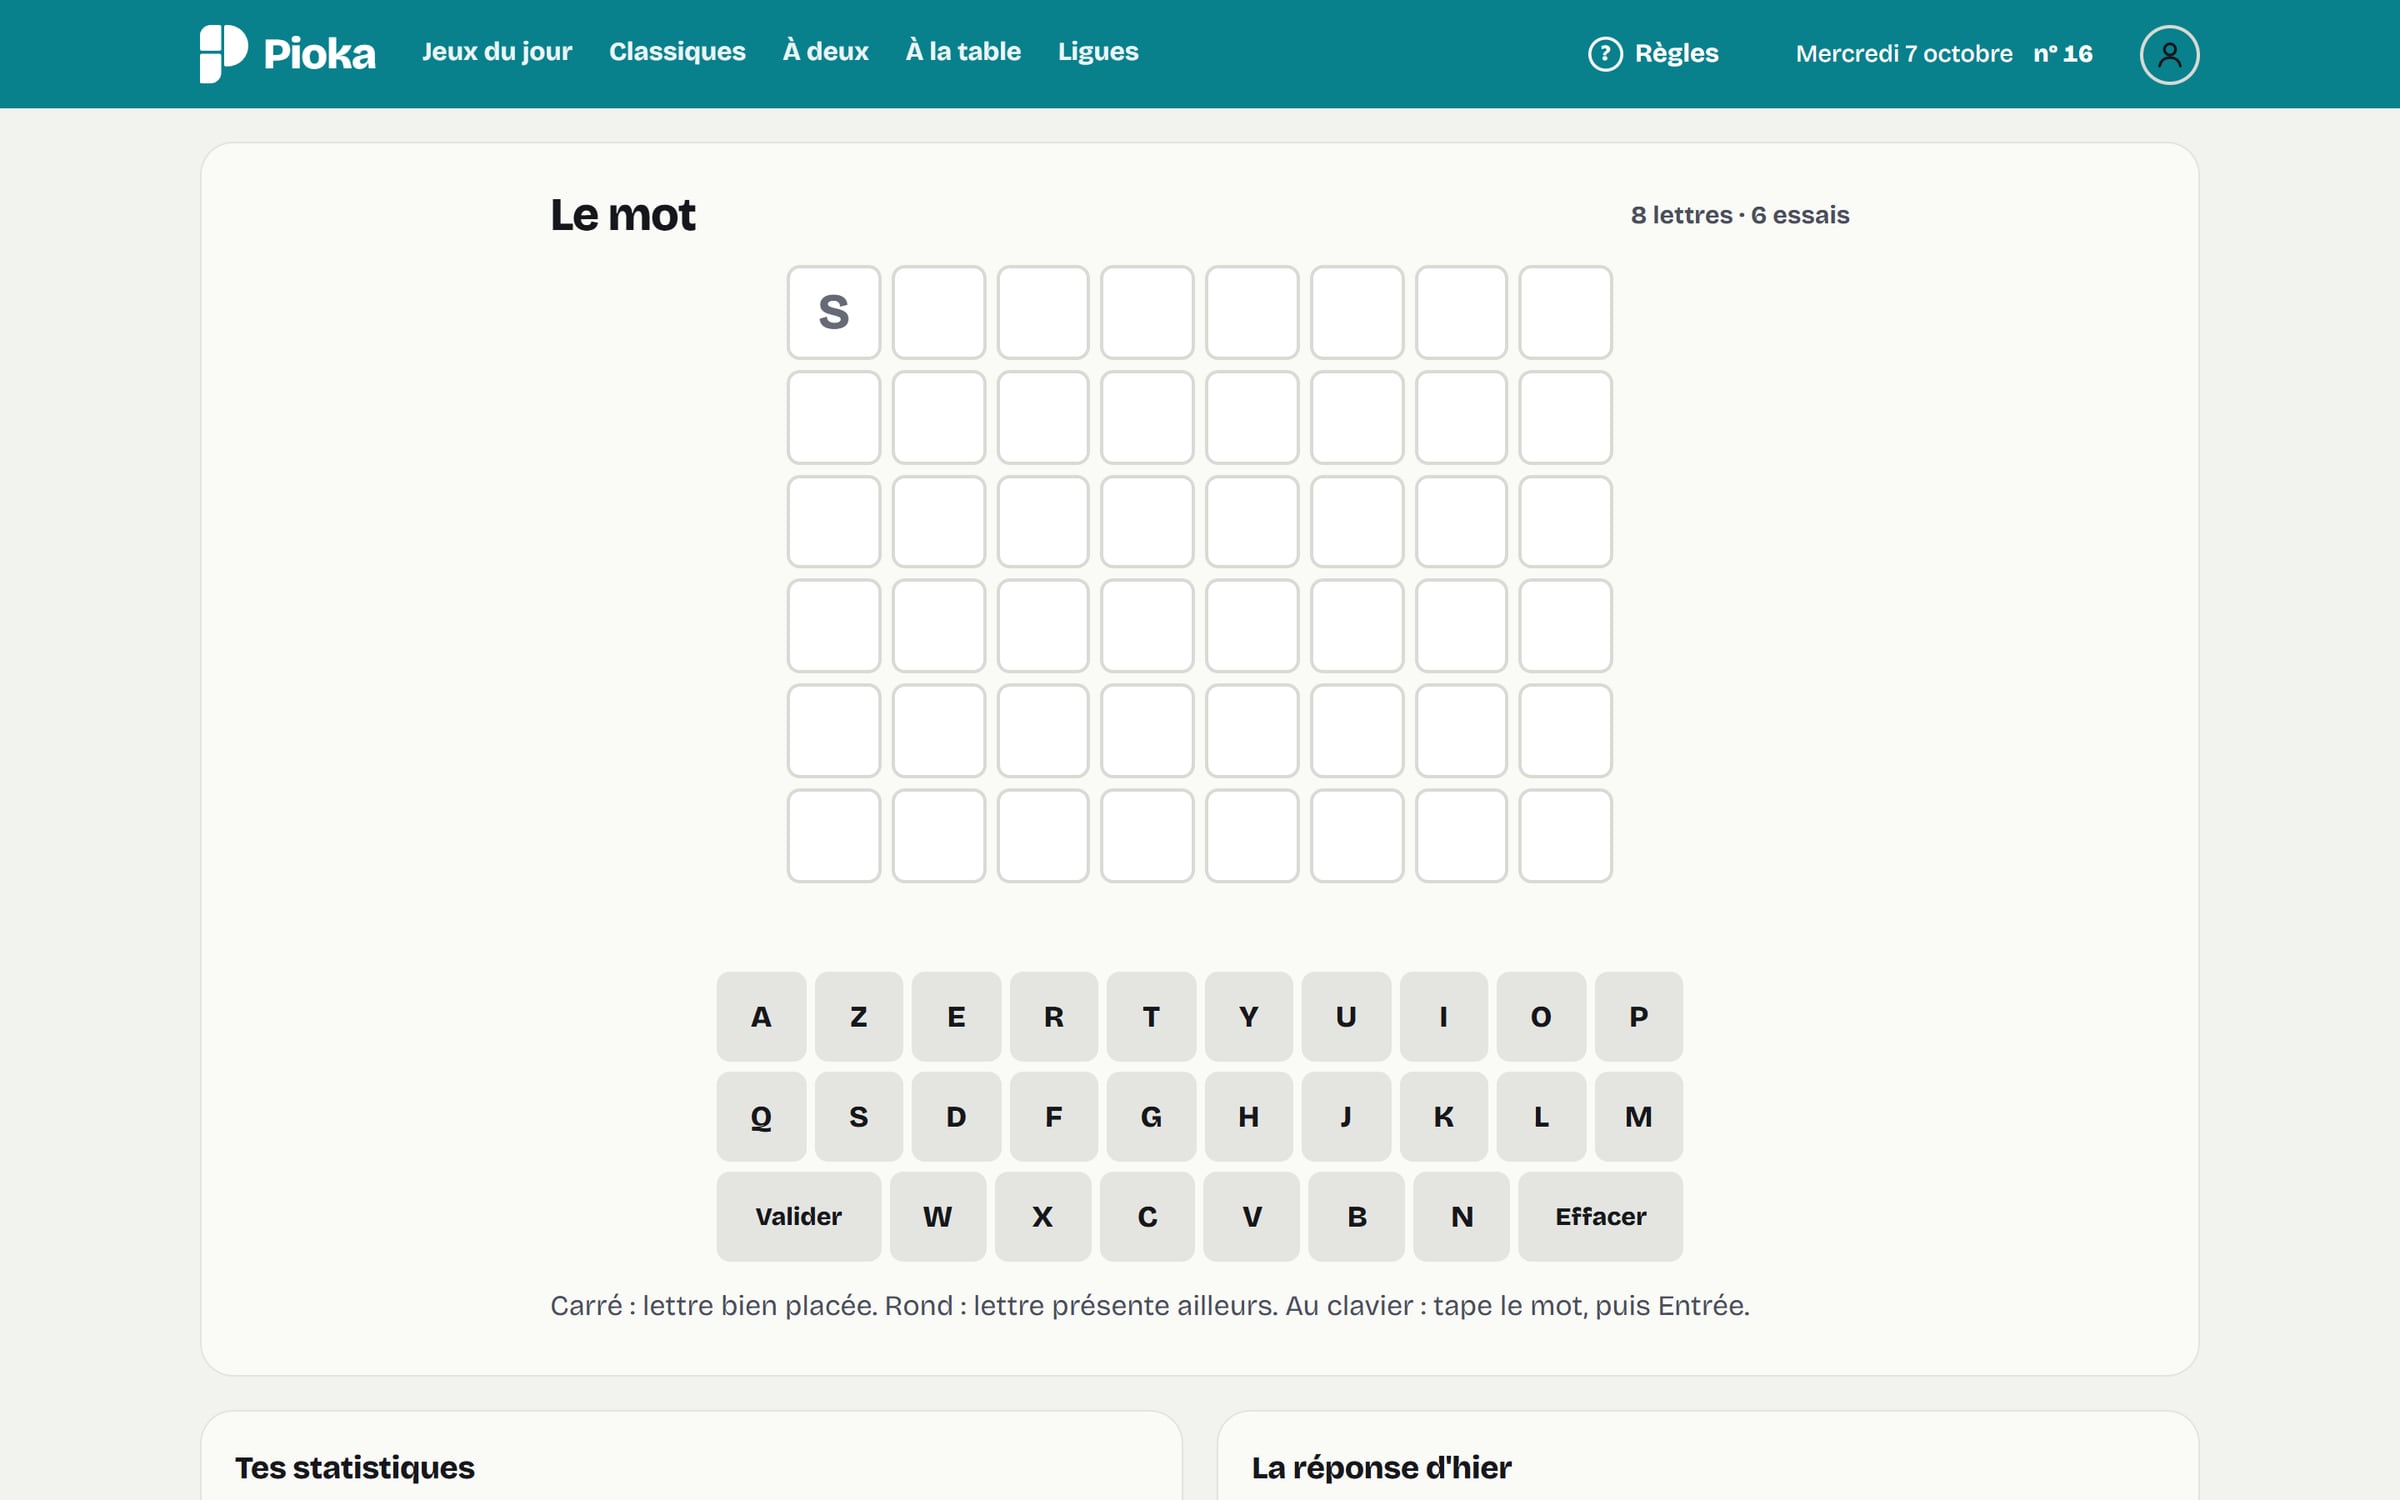Screen dimensions: 2400x1500
Task: Tap the P key
Action: pyautogui.click(x=1638, y=1016)
